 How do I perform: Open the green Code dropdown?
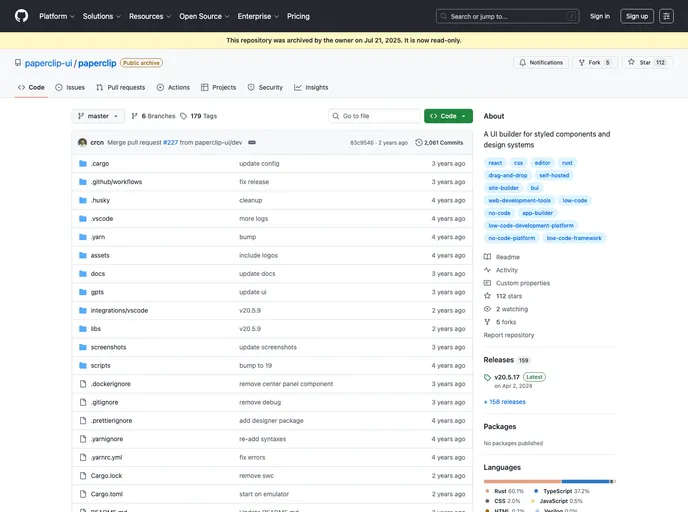pyautogui.click(x=448, y=116)
